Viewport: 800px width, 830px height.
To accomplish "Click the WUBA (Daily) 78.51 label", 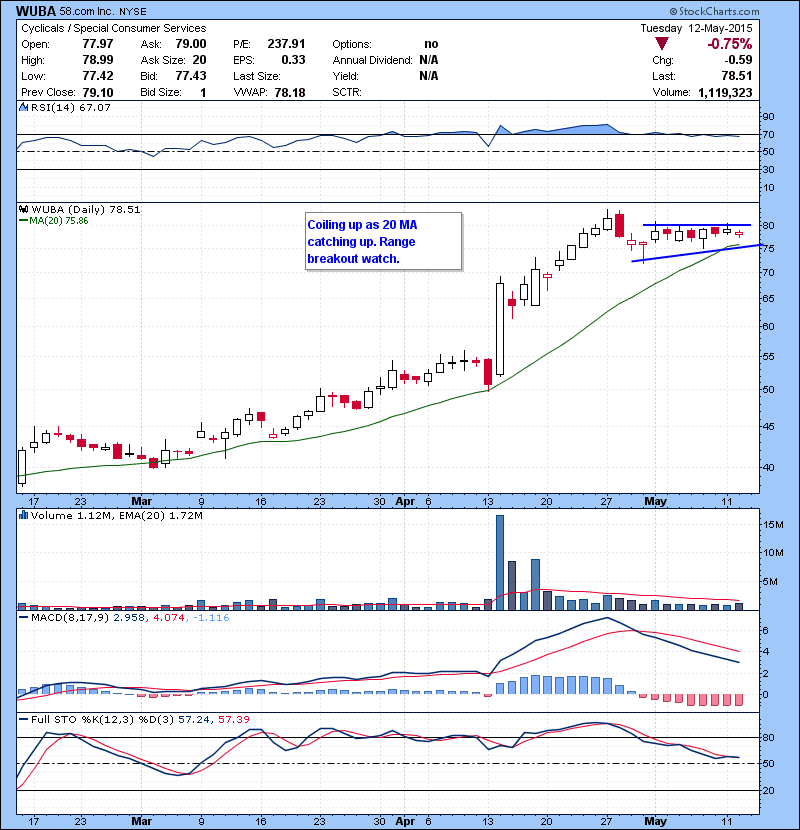I will (86, 209).
